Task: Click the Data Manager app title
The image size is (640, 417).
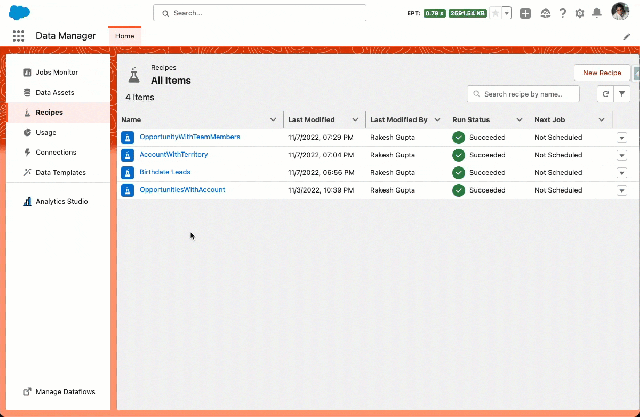Action: tap(65, 36)
